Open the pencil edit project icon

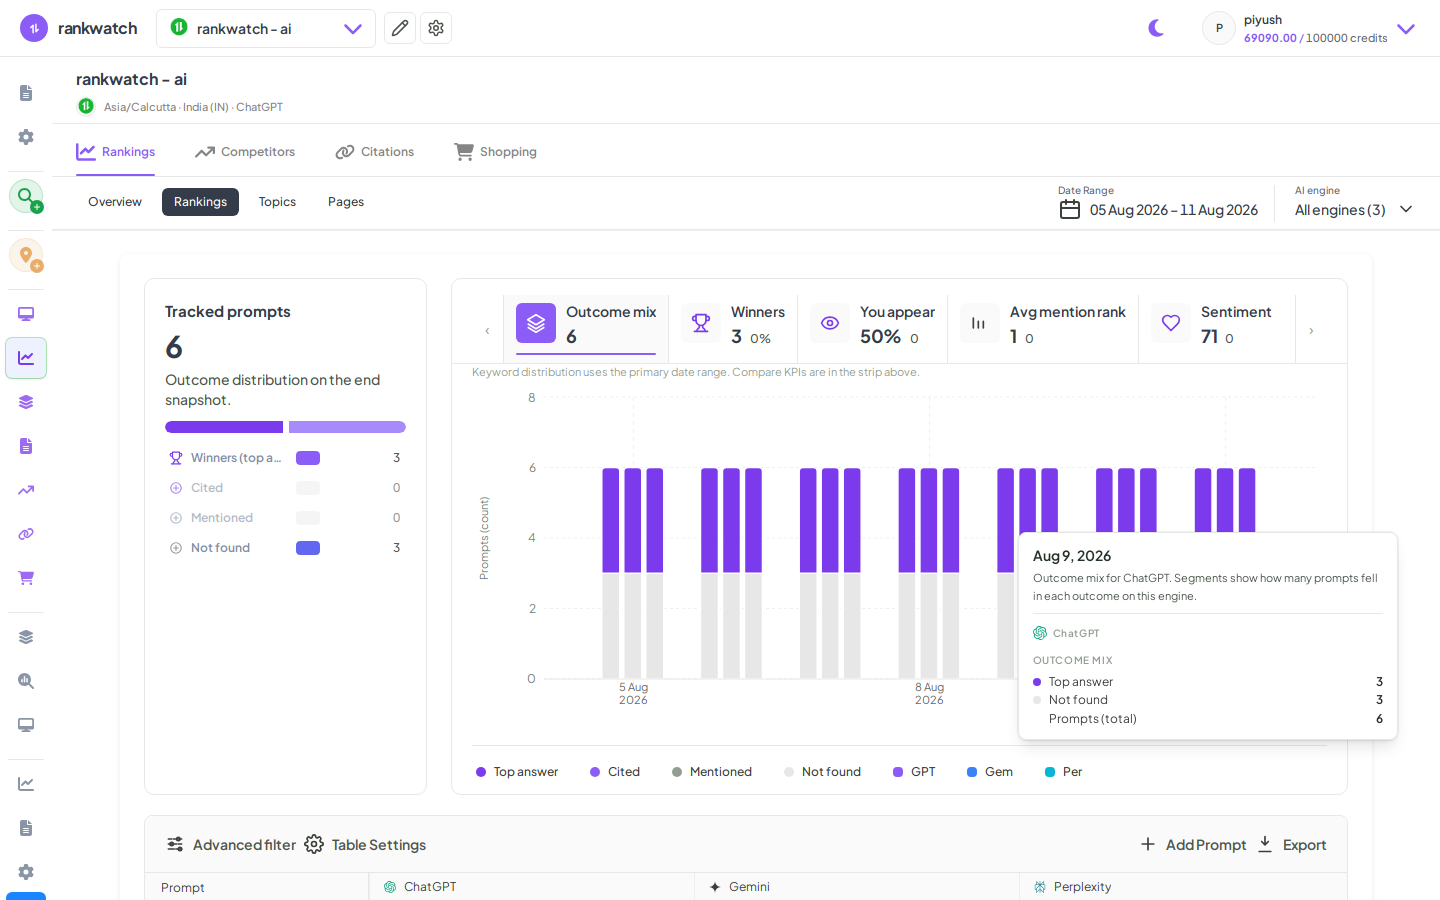pyautogui.click(x=400, y=28)
